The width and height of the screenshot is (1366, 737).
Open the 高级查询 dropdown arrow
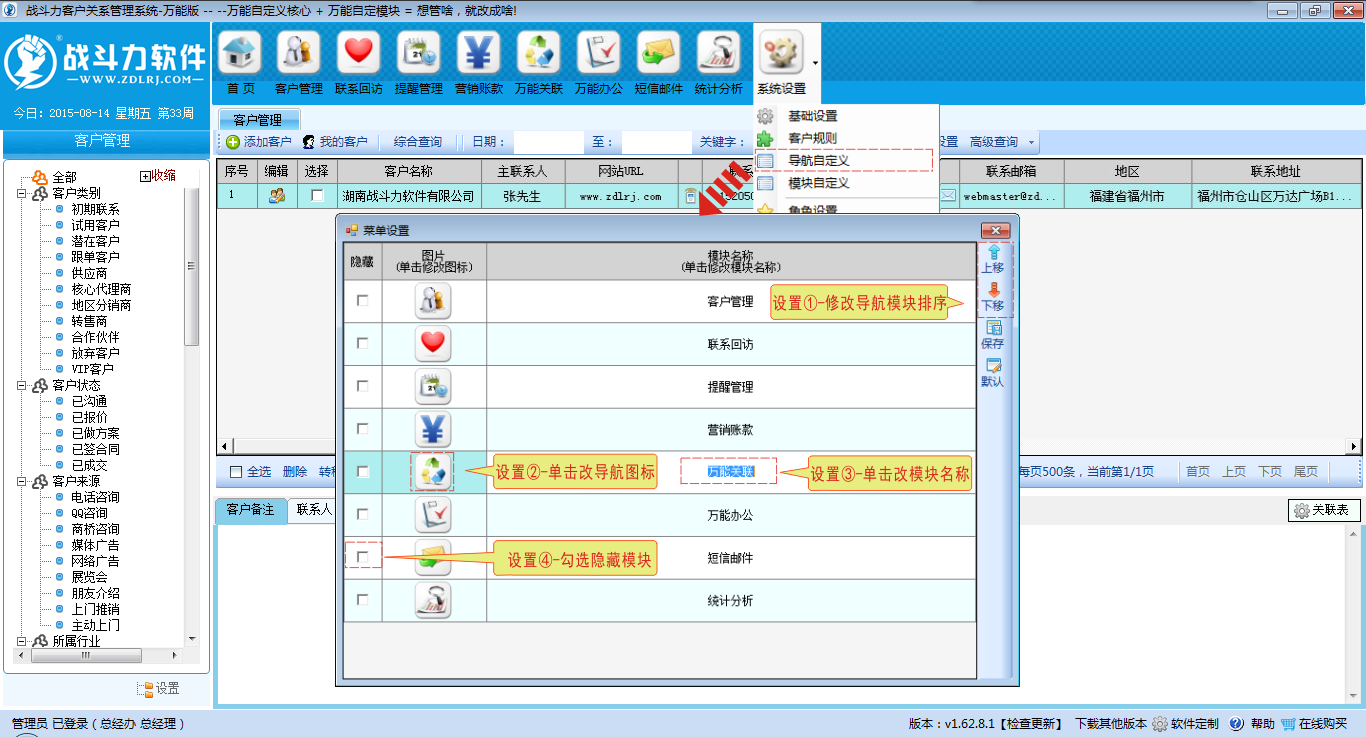point(1032,143)
